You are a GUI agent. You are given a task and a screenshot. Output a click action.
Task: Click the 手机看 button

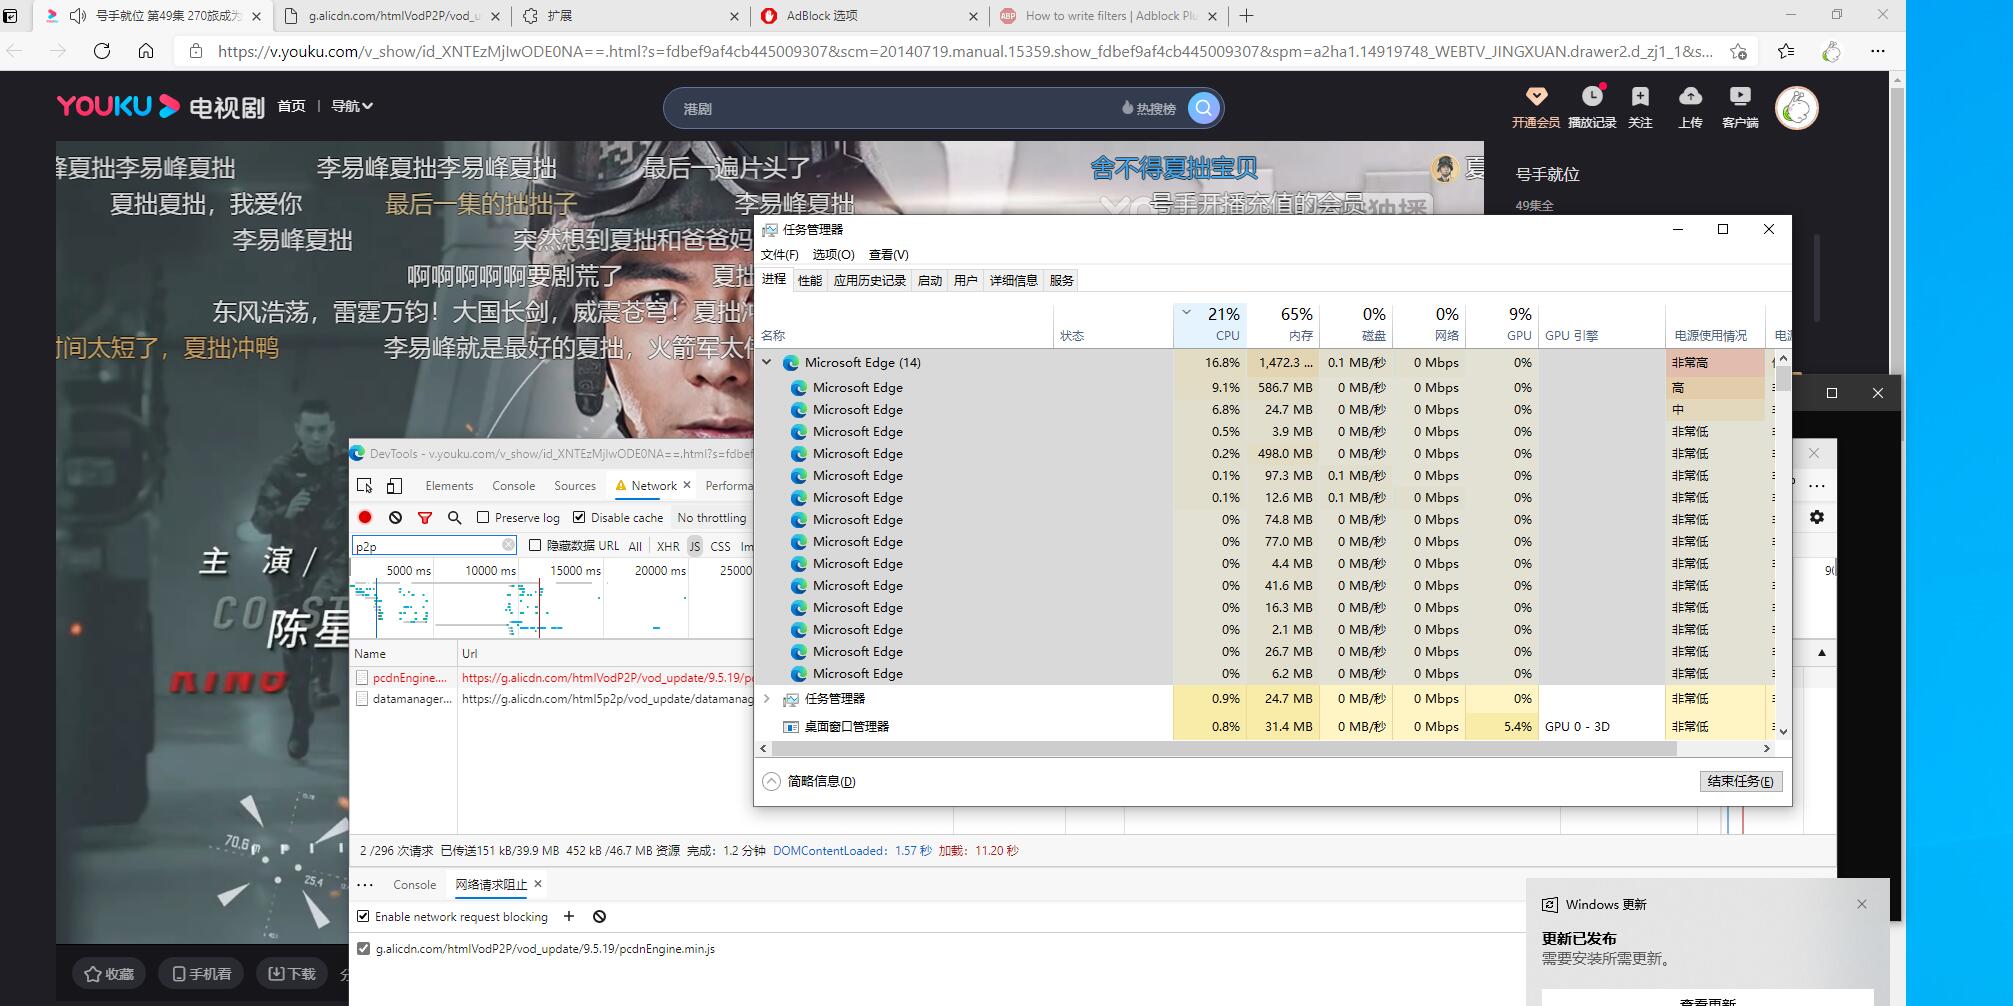[x=201, y=973]
